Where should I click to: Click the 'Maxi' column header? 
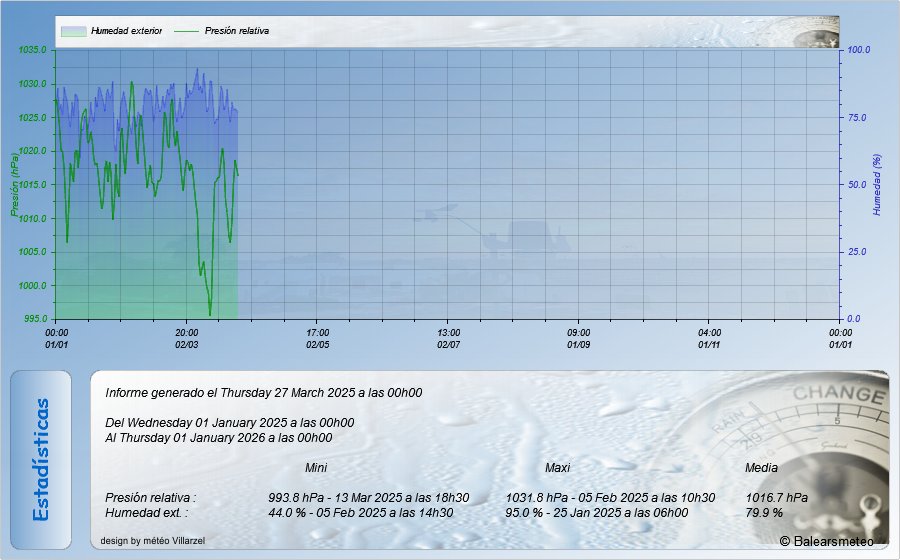pos(557,468)
